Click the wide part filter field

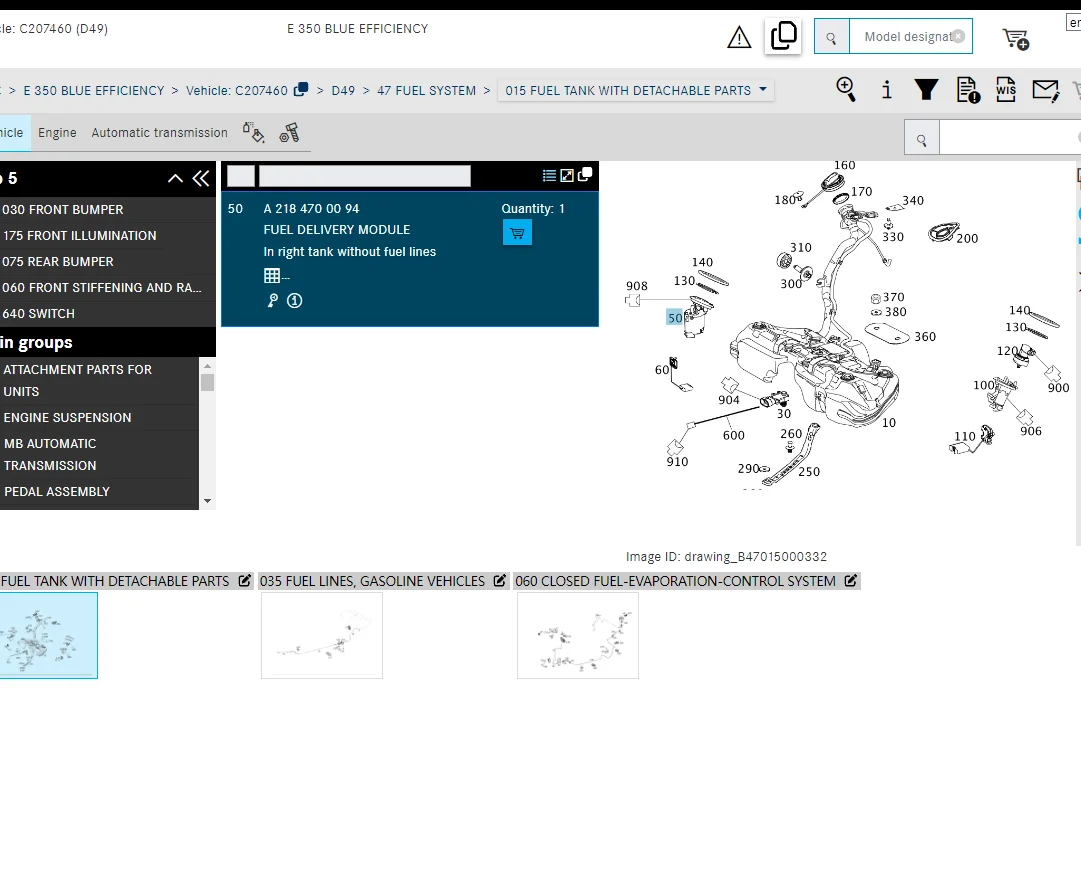click(365, 176)
